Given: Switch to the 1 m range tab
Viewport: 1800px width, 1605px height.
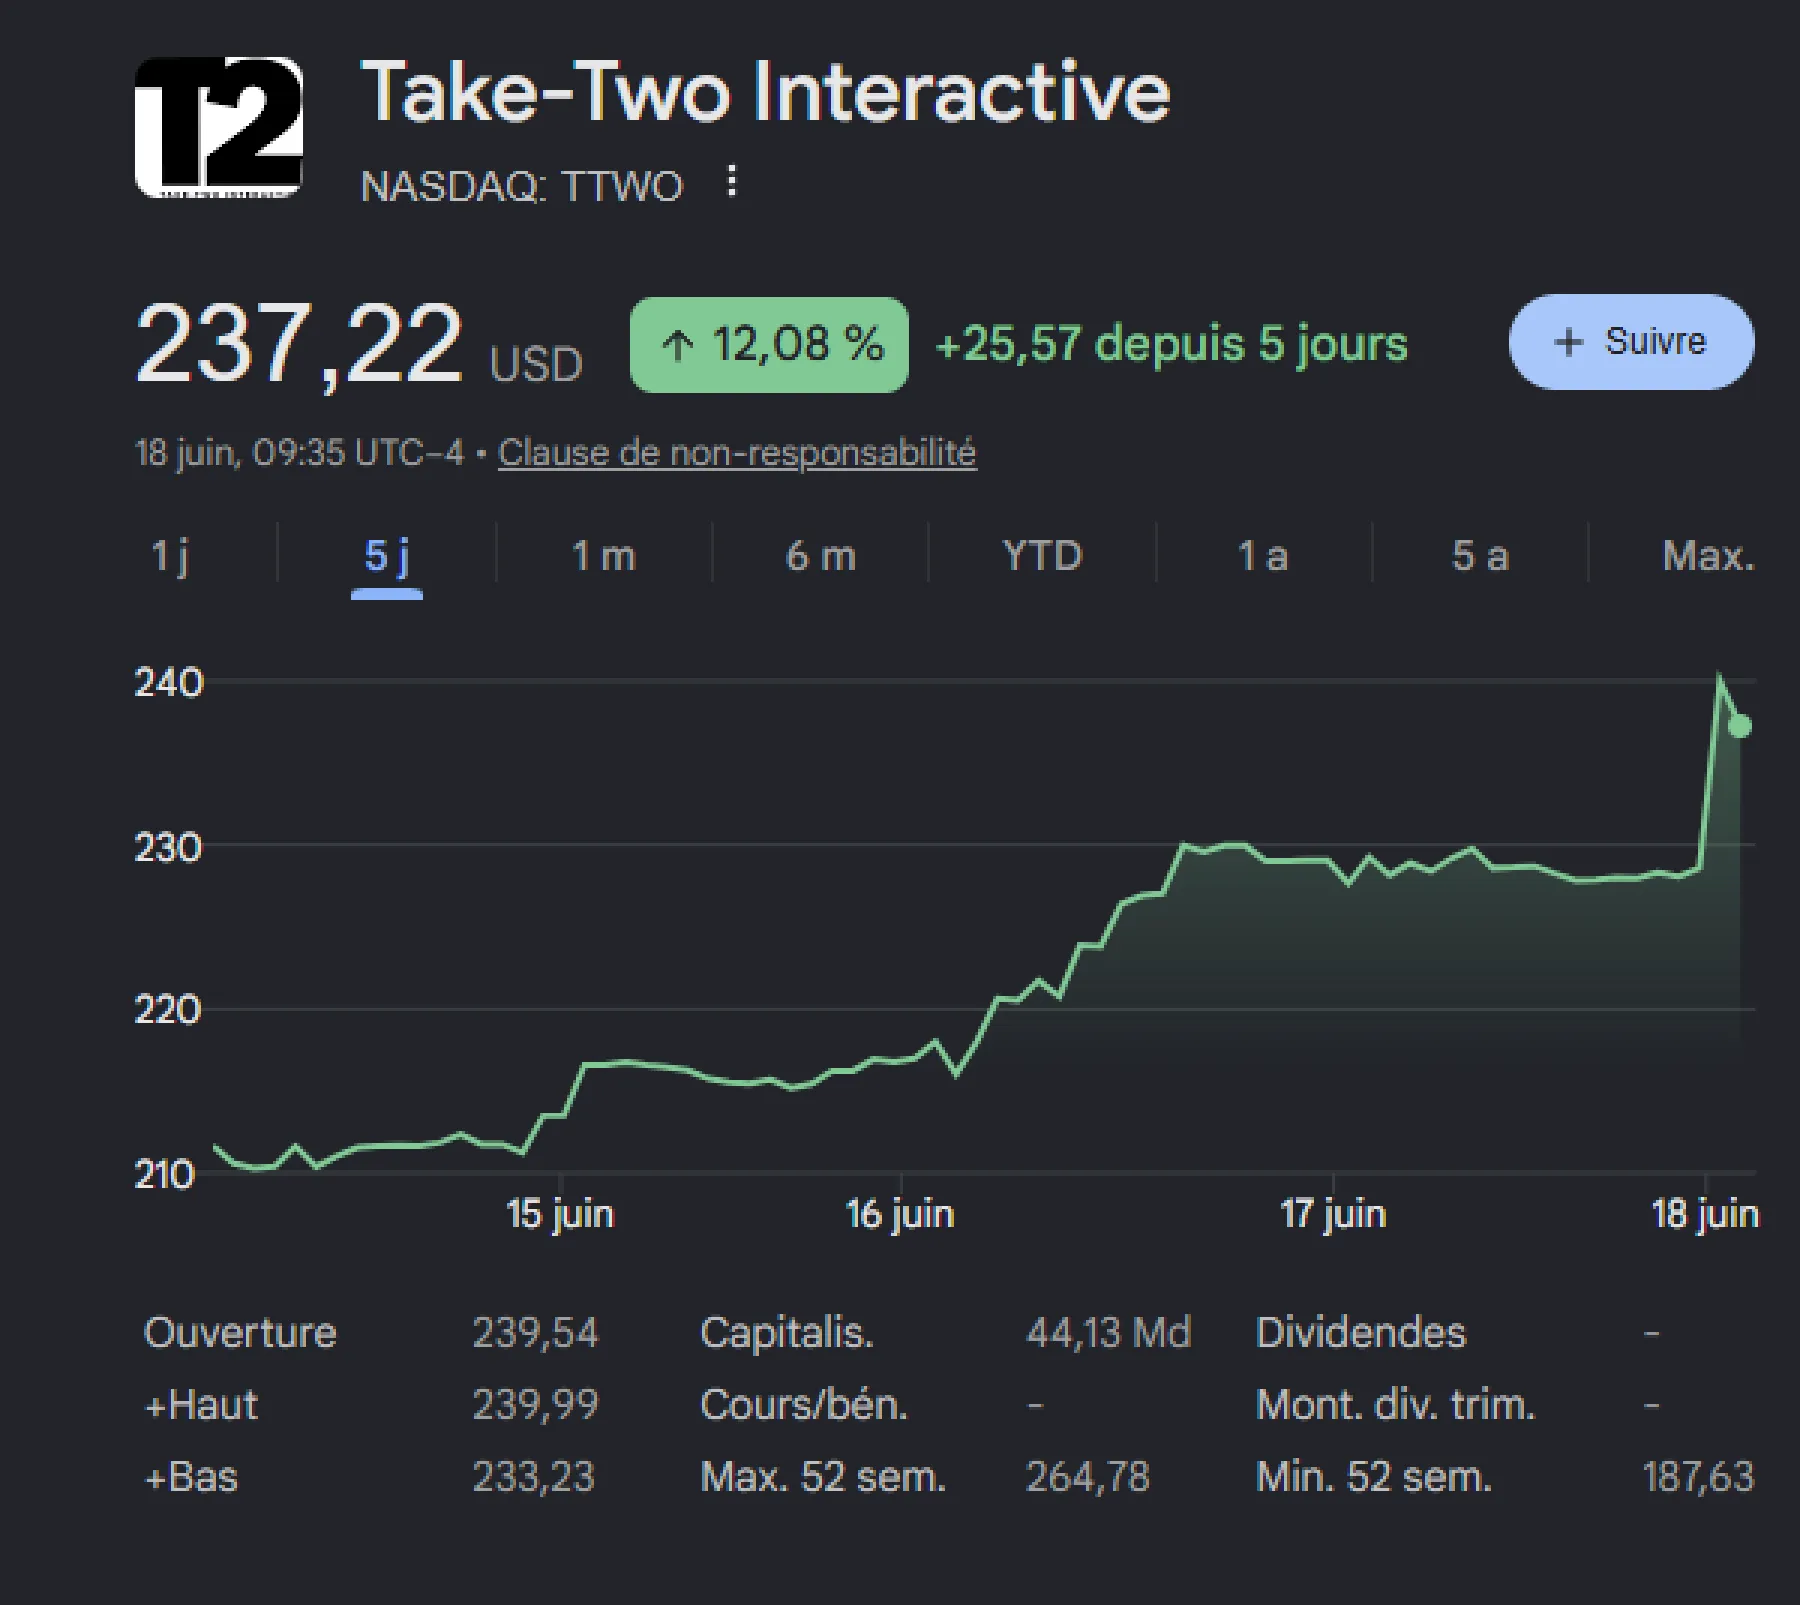Looking at the screenshot, I should (x=603, y=556).
